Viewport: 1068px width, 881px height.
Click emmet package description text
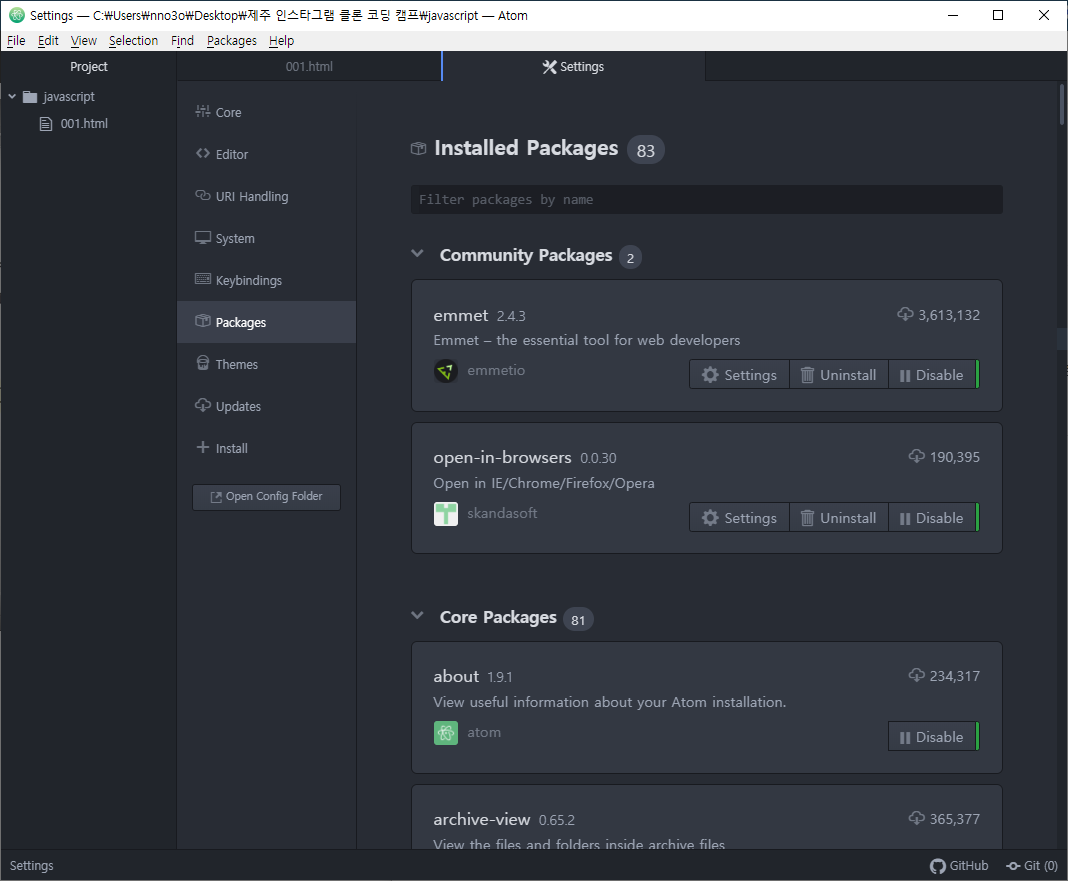pos(586,340)
